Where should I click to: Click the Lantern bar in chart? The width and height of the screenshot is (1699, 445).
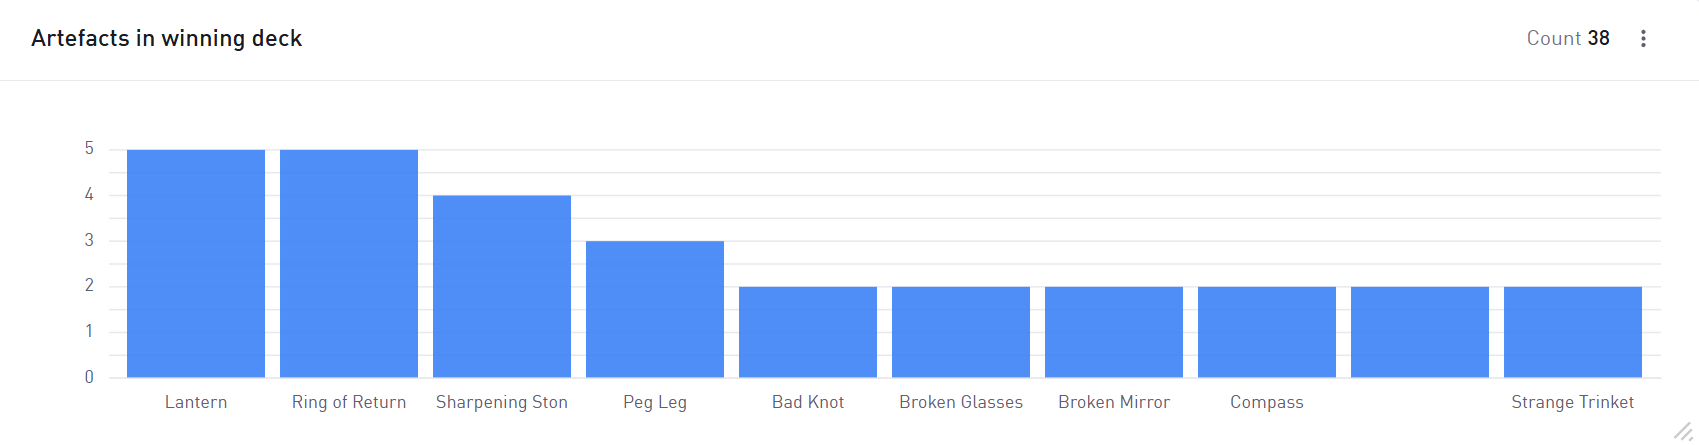coord(196,264)
